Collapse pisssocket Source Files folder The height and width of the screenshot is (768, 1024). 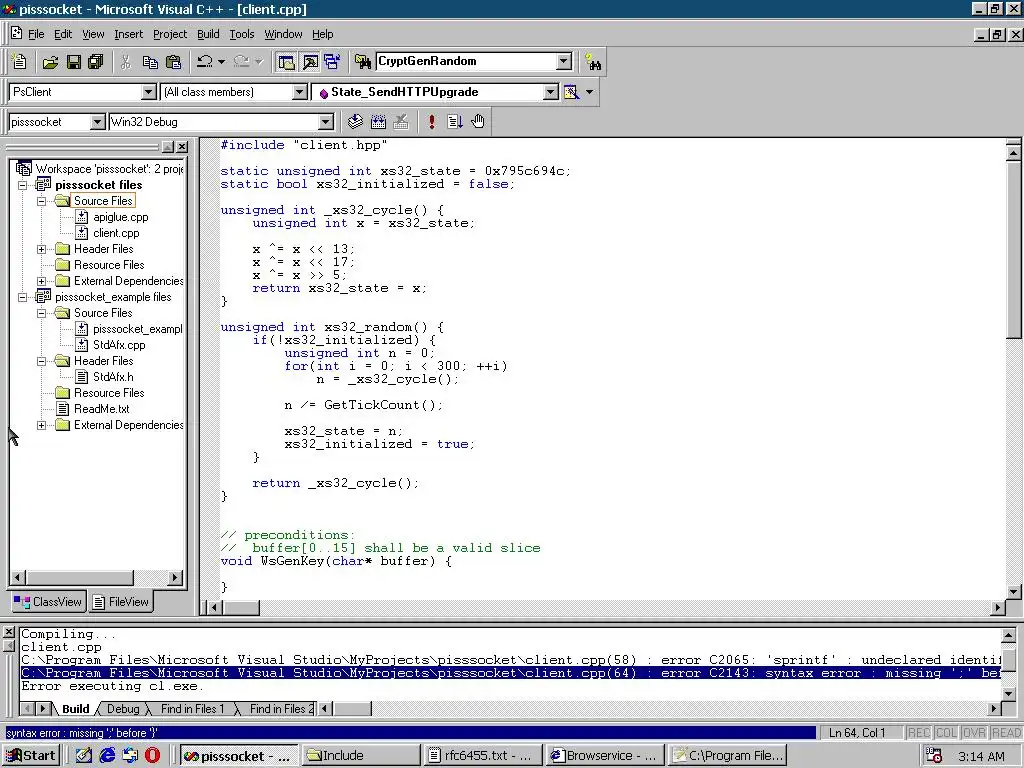42,201
